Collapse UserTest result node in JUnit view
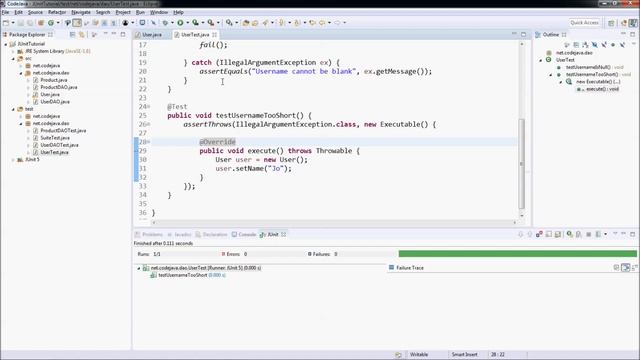The image size is (640, 360). [138, 268]
